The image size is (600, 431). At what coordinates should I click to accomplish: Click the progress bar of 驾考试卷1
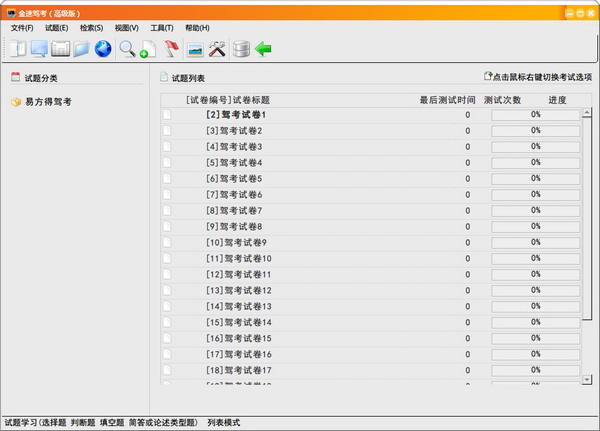(x=535, y=114)
